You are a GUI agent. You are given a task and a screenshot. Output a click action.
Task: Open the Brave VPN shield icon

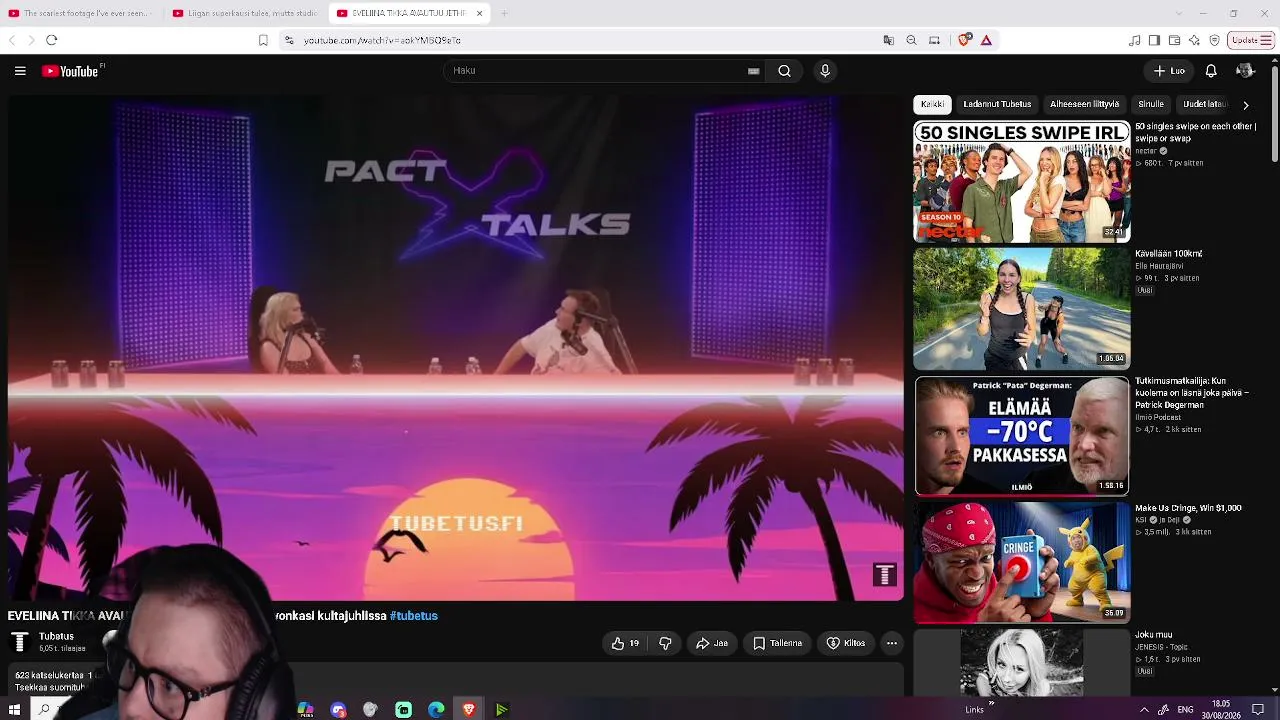pos(1214,40)
